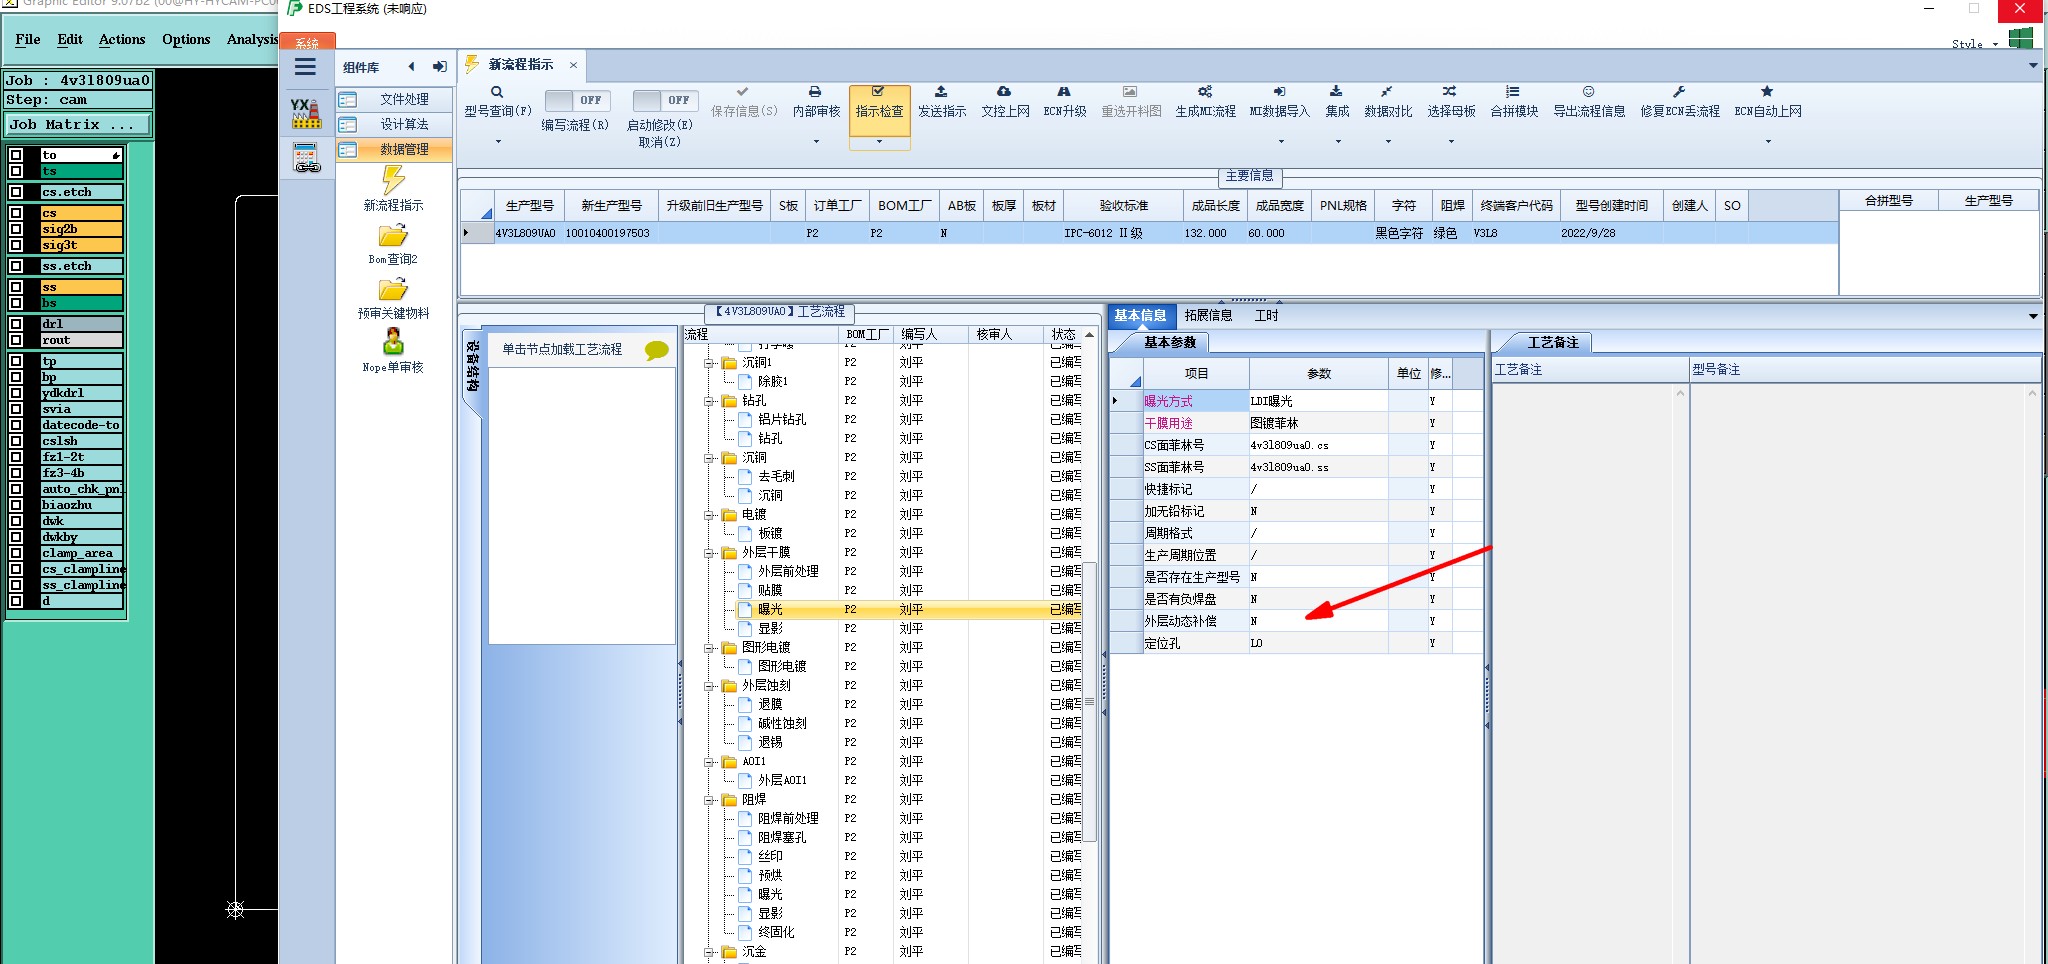
Task: Collapse the 外层干膜 tree folder
Action: pos(709,553)
